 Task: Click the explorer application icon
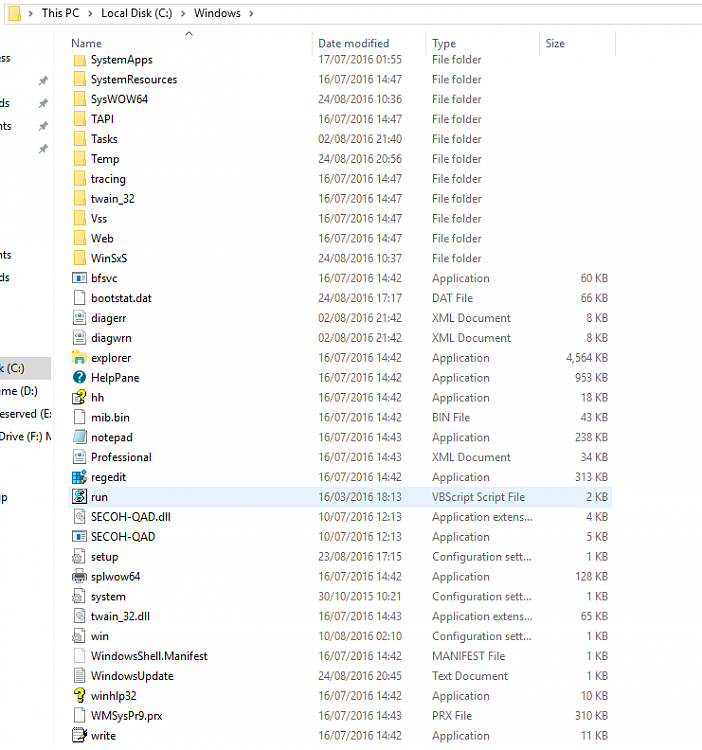click(x=79, y=357)
